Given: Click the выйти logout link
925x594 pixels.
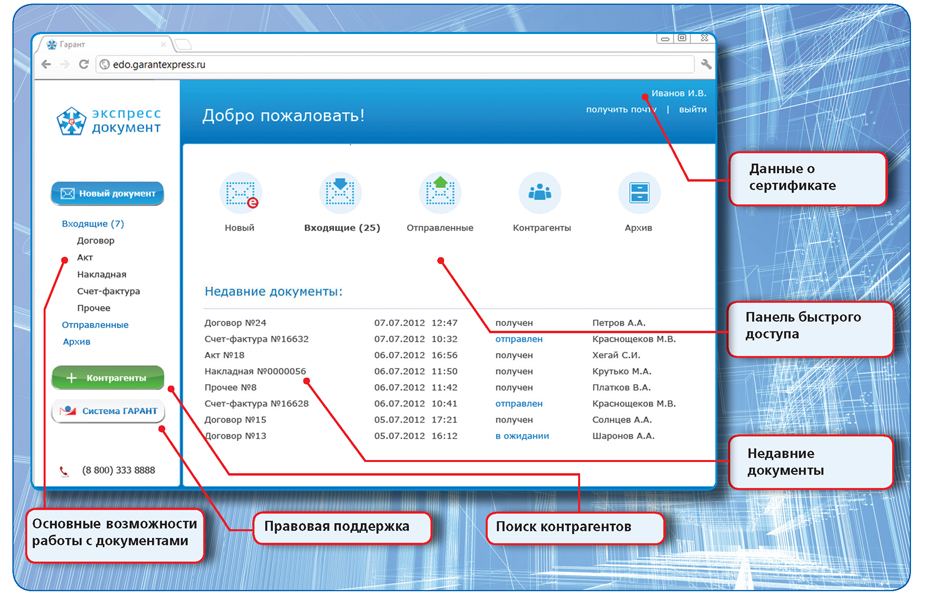Looking at the screenshot, I should coord(693,109).
